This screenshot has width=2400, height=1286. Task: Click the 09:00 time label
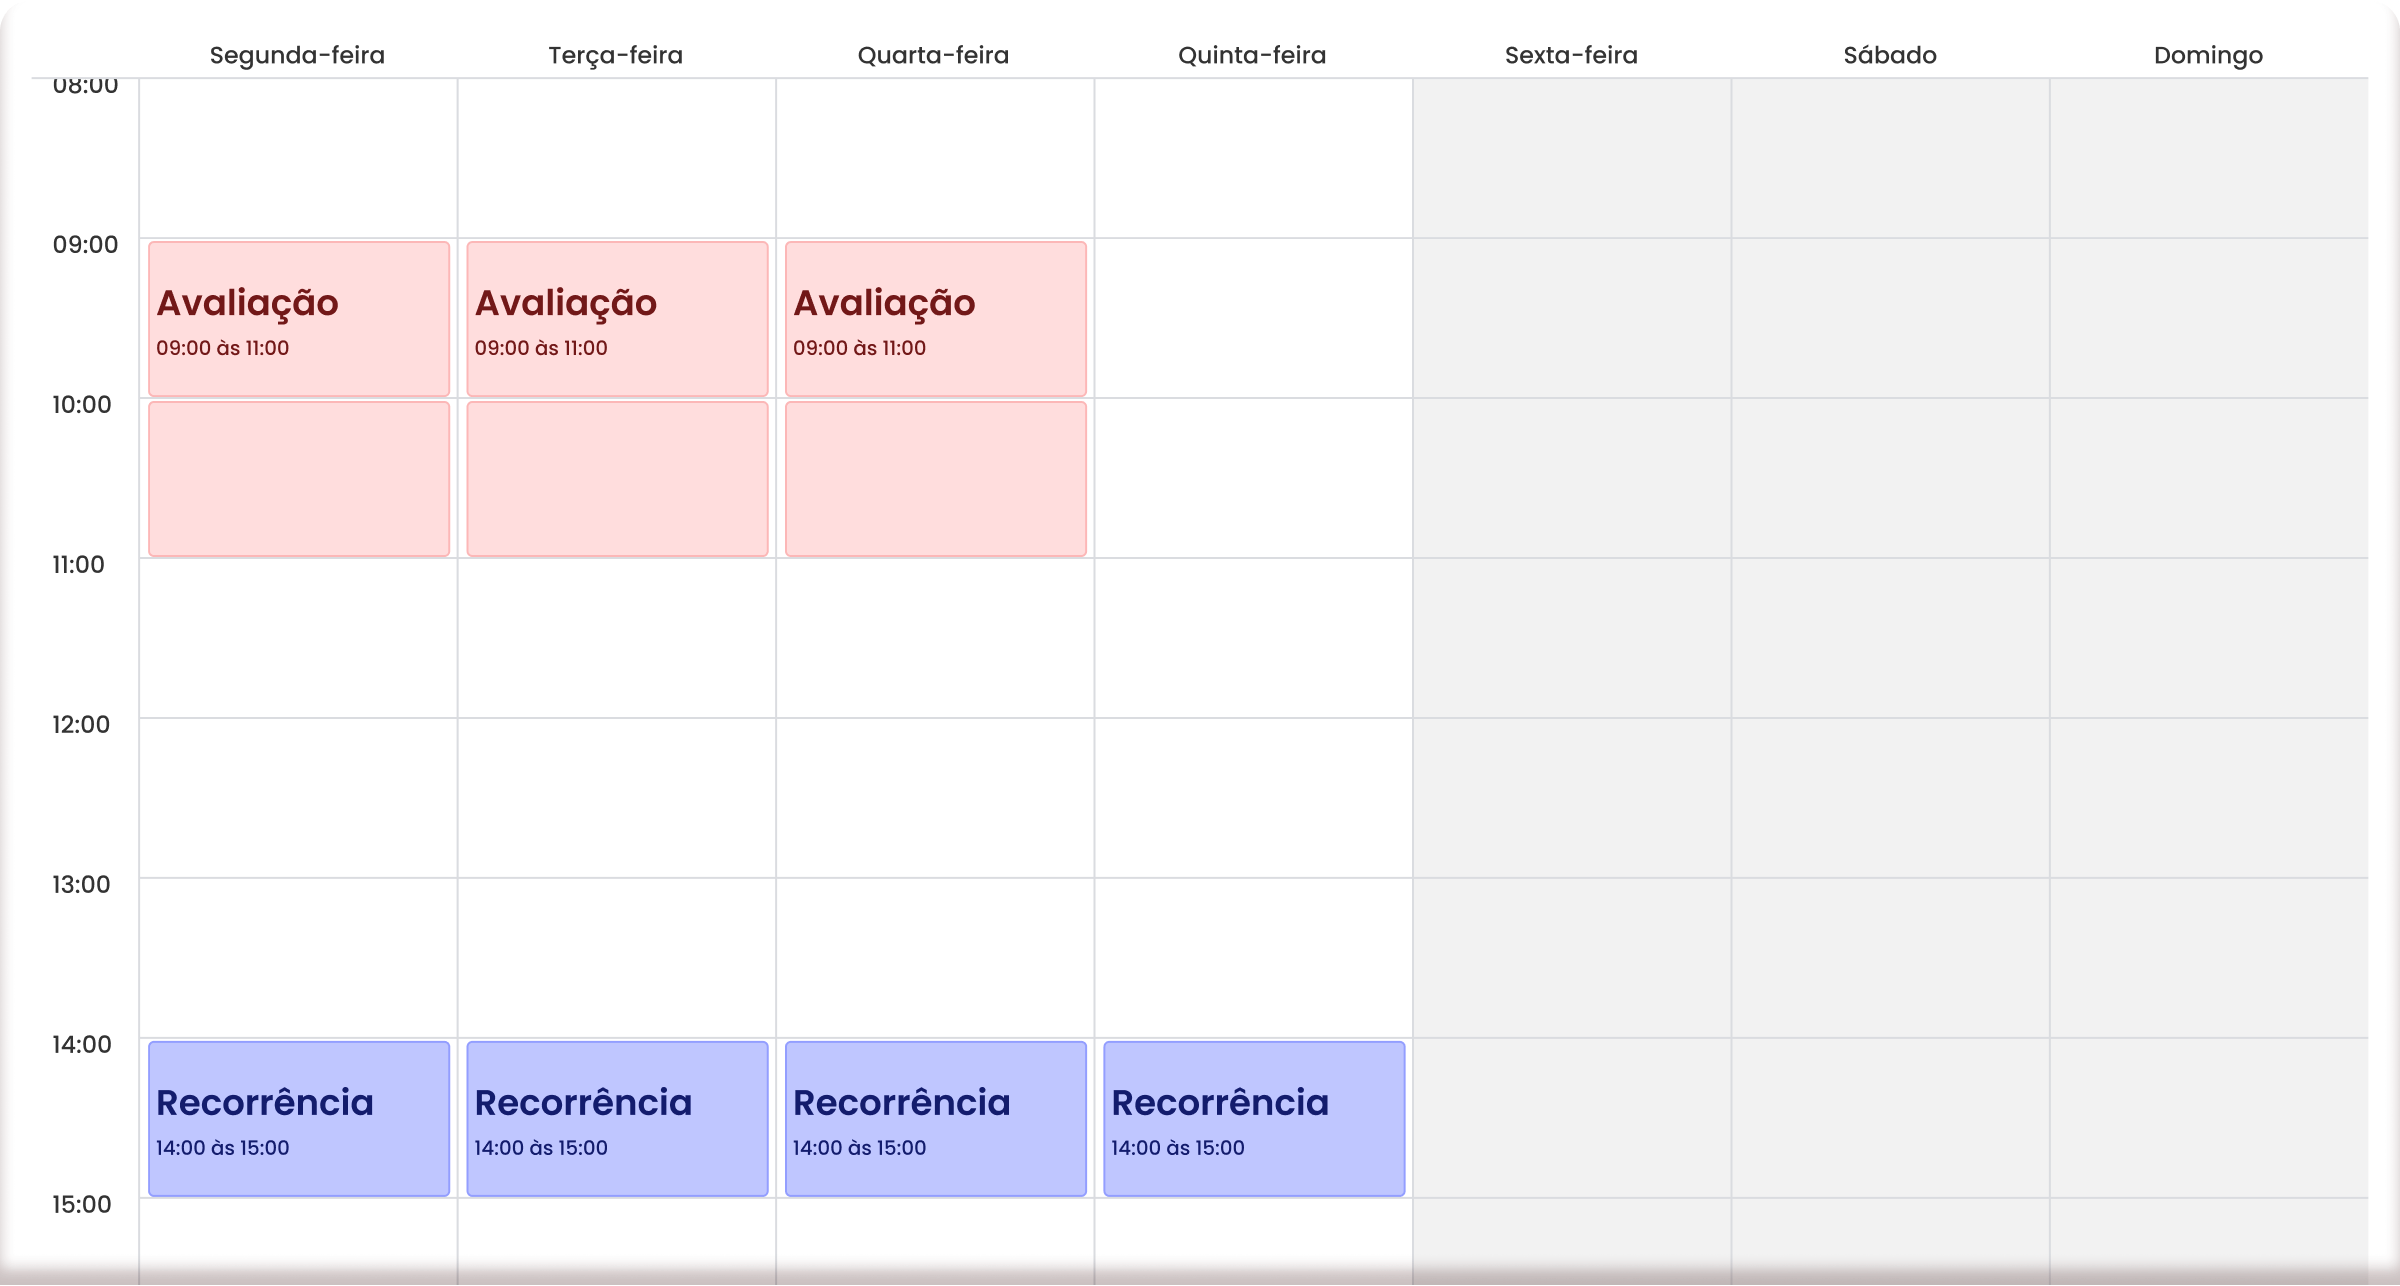pyautogui.click(x=85, y=245)
